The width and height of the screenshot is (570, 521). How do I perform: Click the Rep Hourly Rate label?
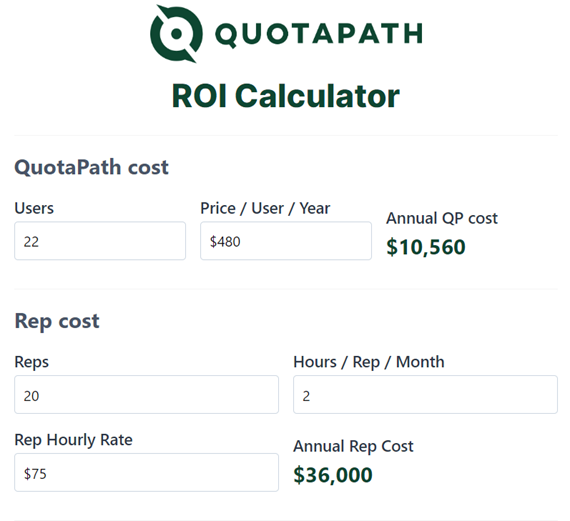(x=73, y=440)
